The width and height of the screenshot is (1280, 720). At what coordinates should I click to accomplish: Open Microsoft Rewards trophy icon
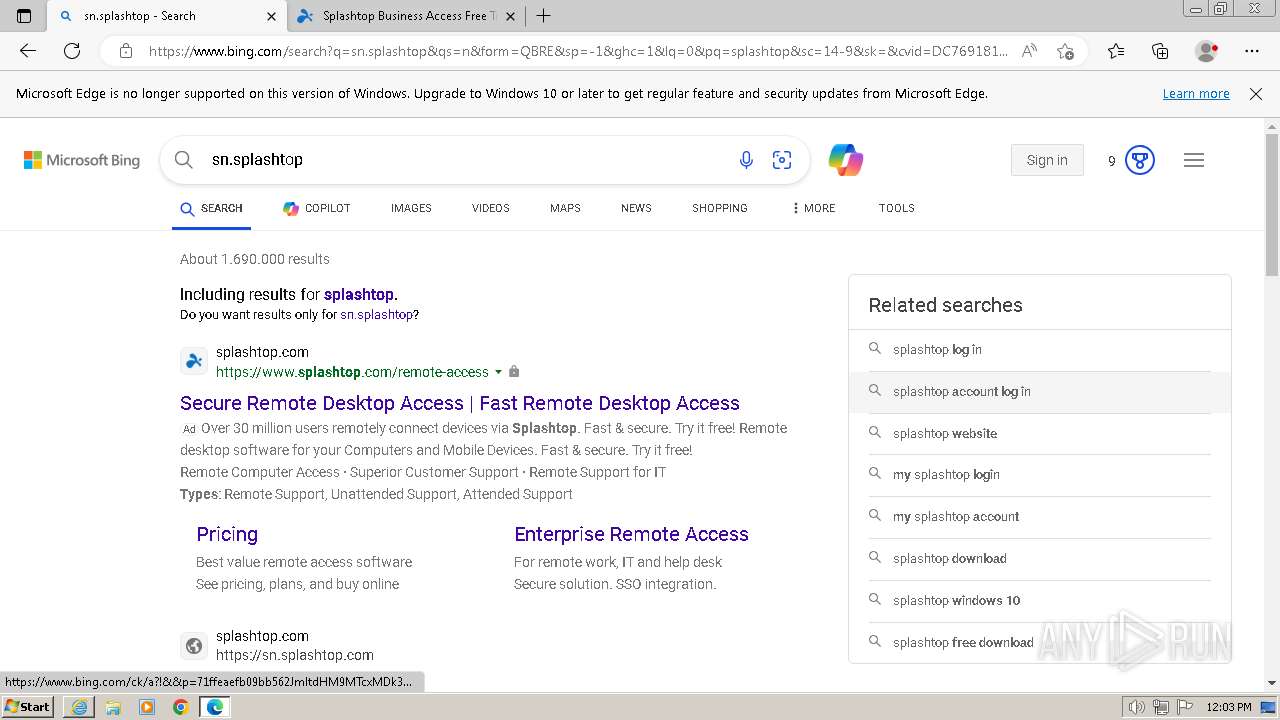1140,160
